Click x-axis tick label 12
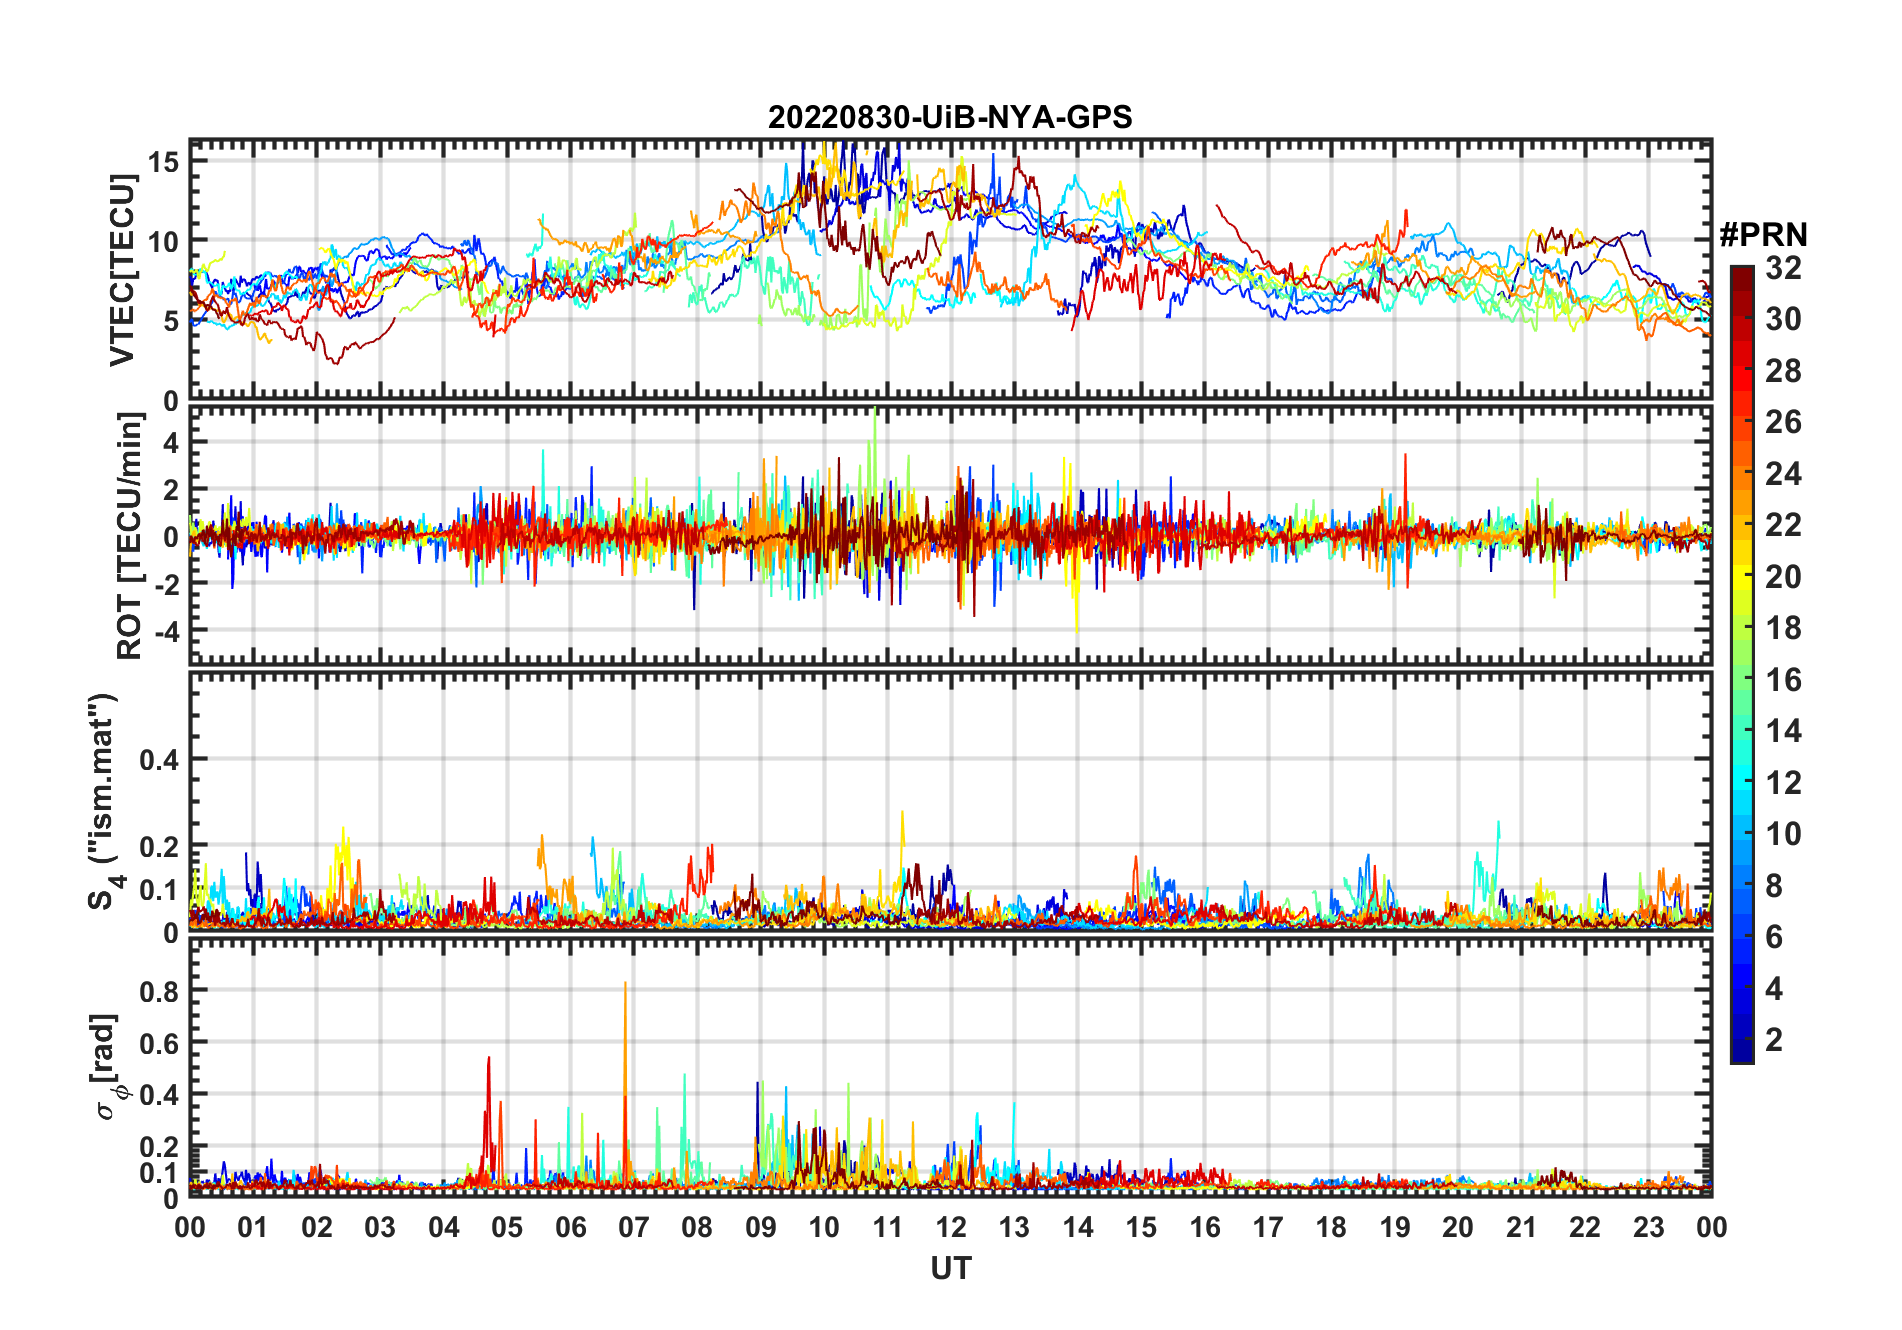 (950, 1228)
